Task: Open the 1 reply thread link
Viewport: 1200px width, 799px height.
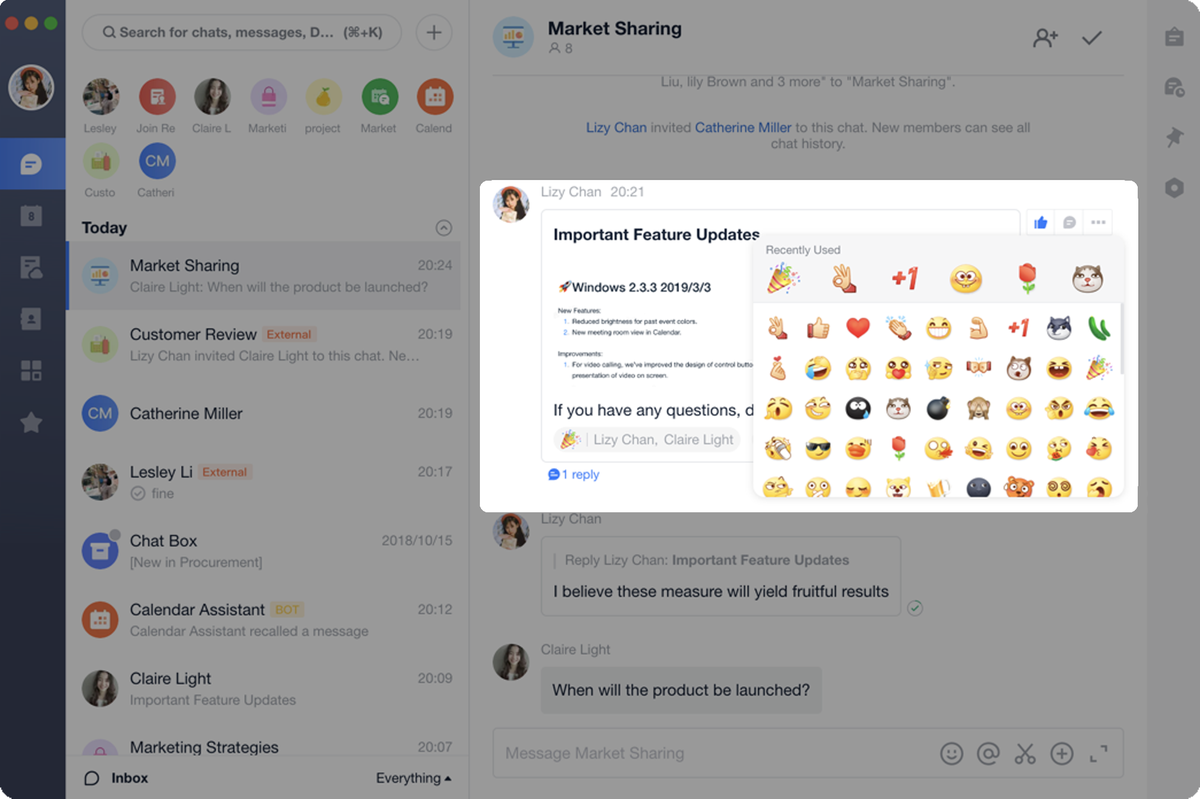Action: click(574, 475)
